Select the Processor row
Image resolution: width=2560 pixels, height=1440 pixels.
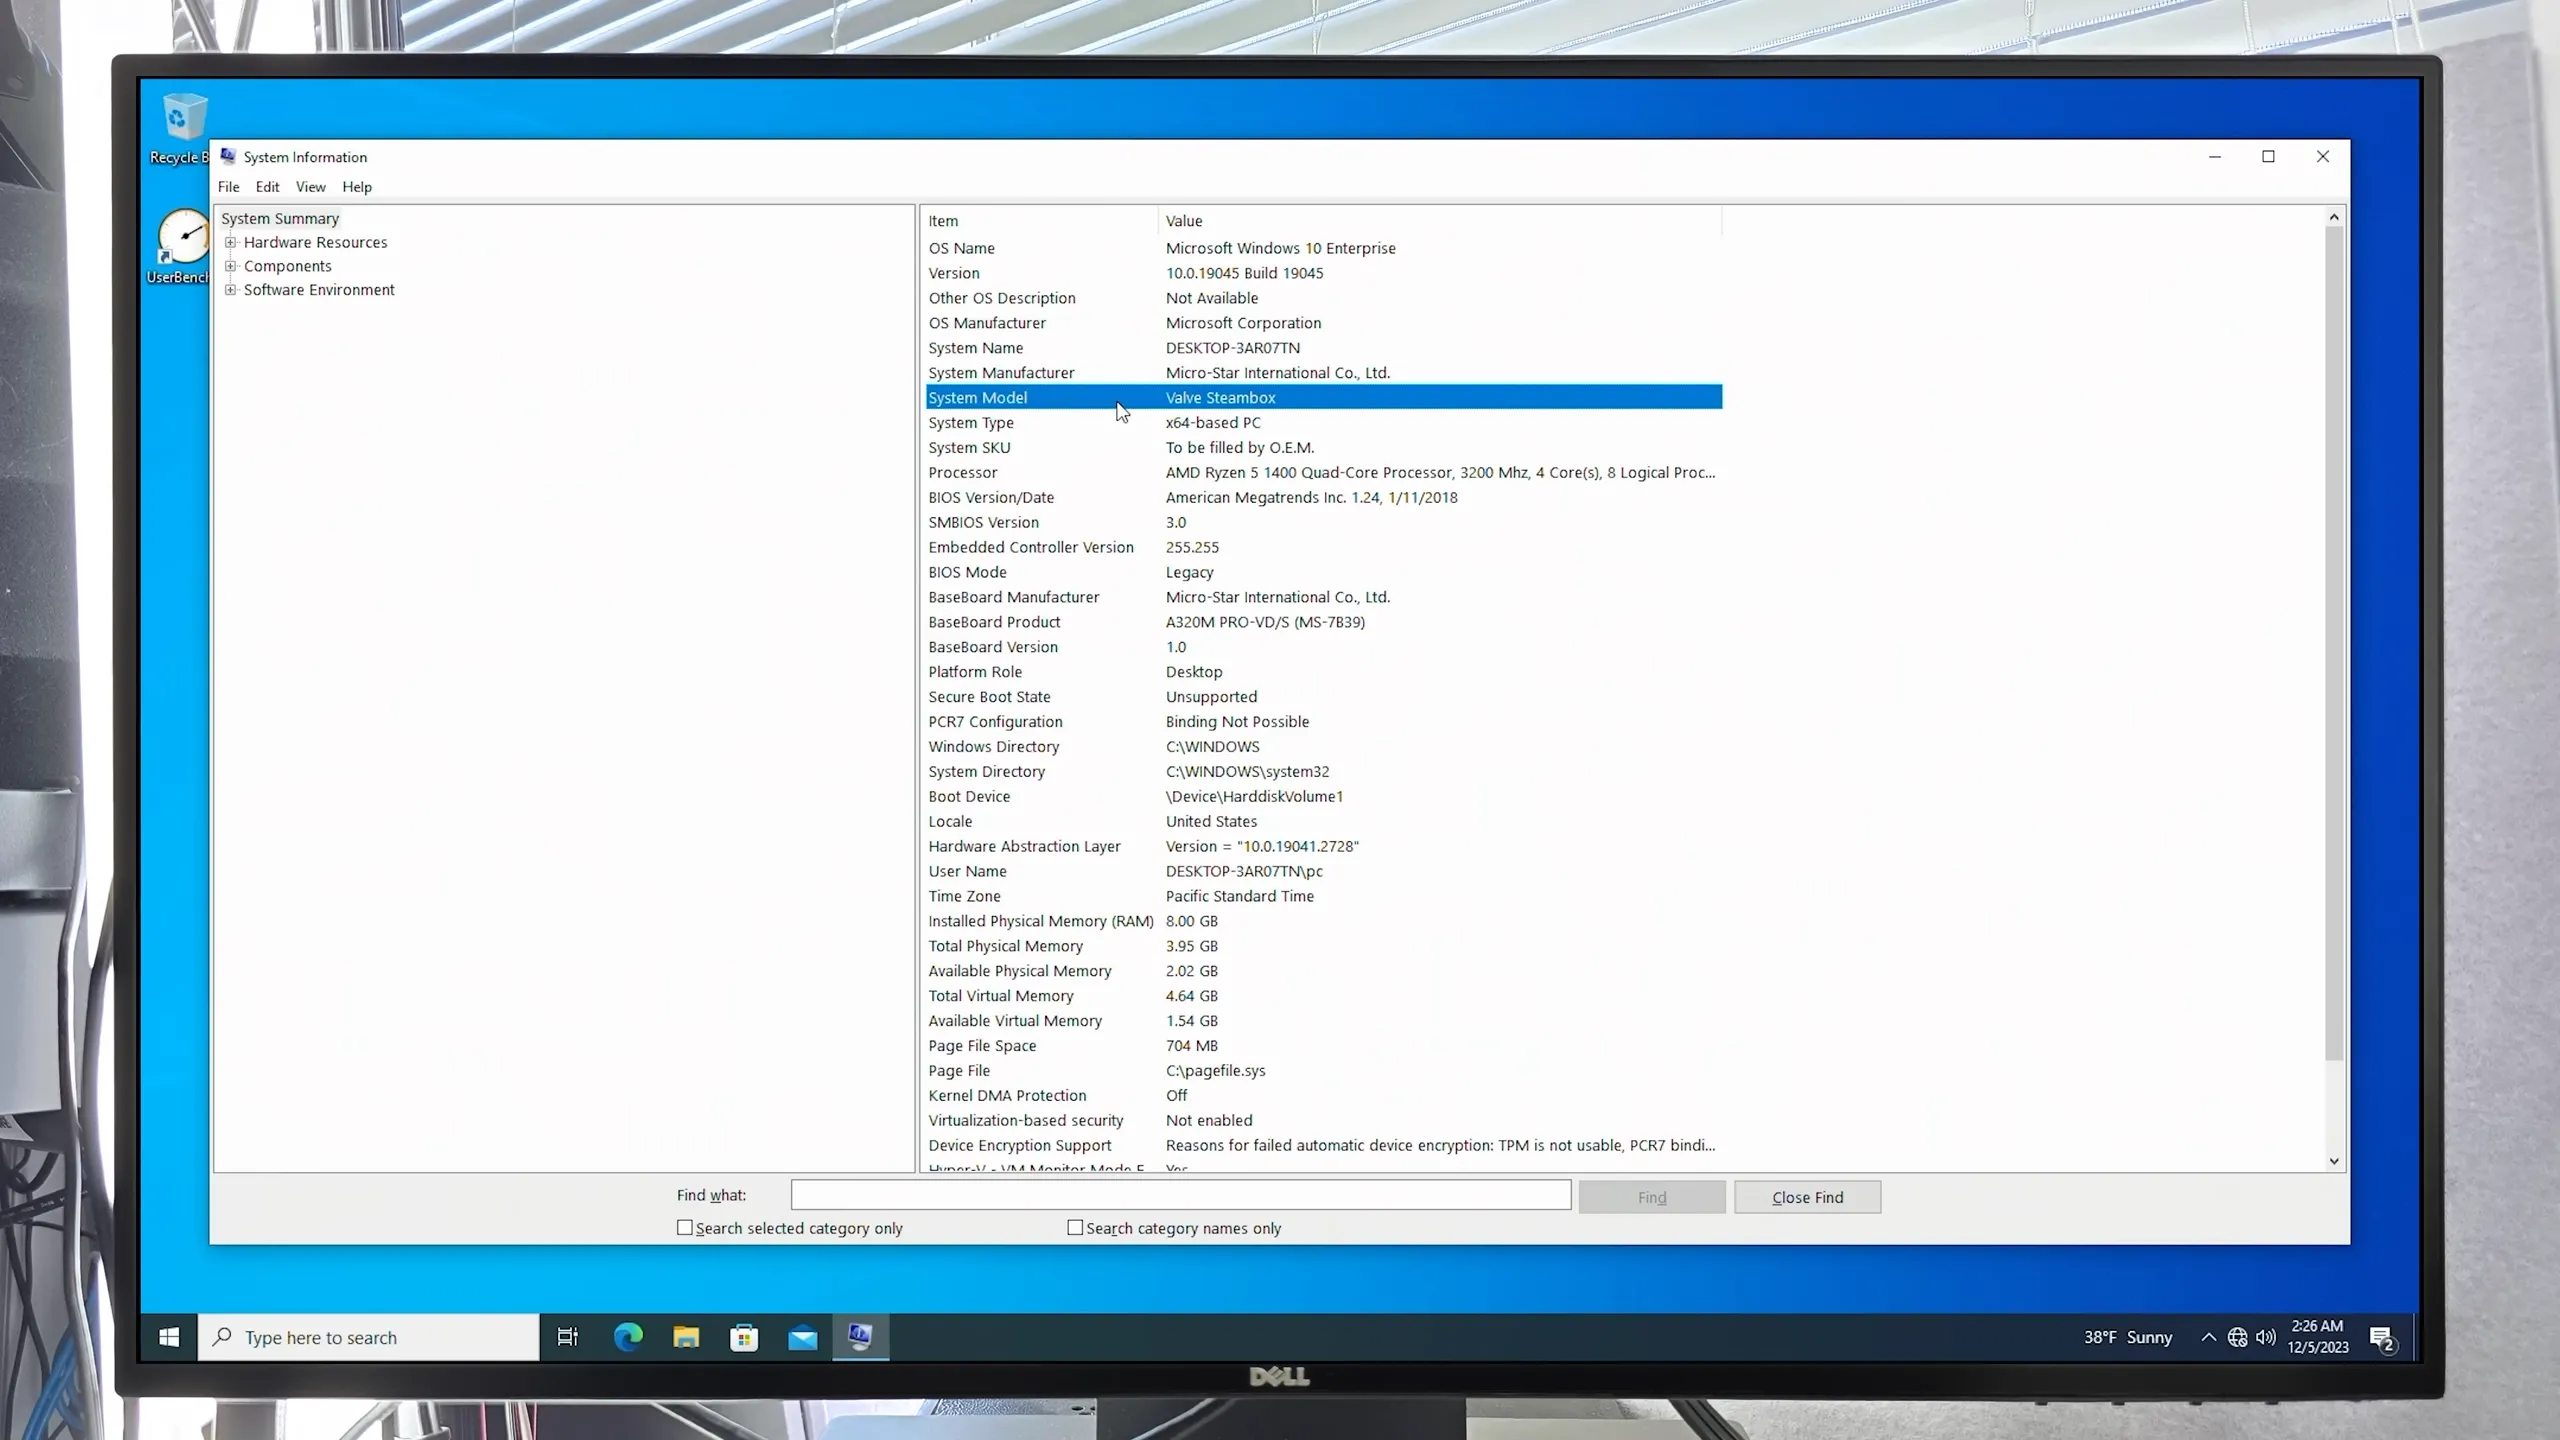click(1324, 472)
